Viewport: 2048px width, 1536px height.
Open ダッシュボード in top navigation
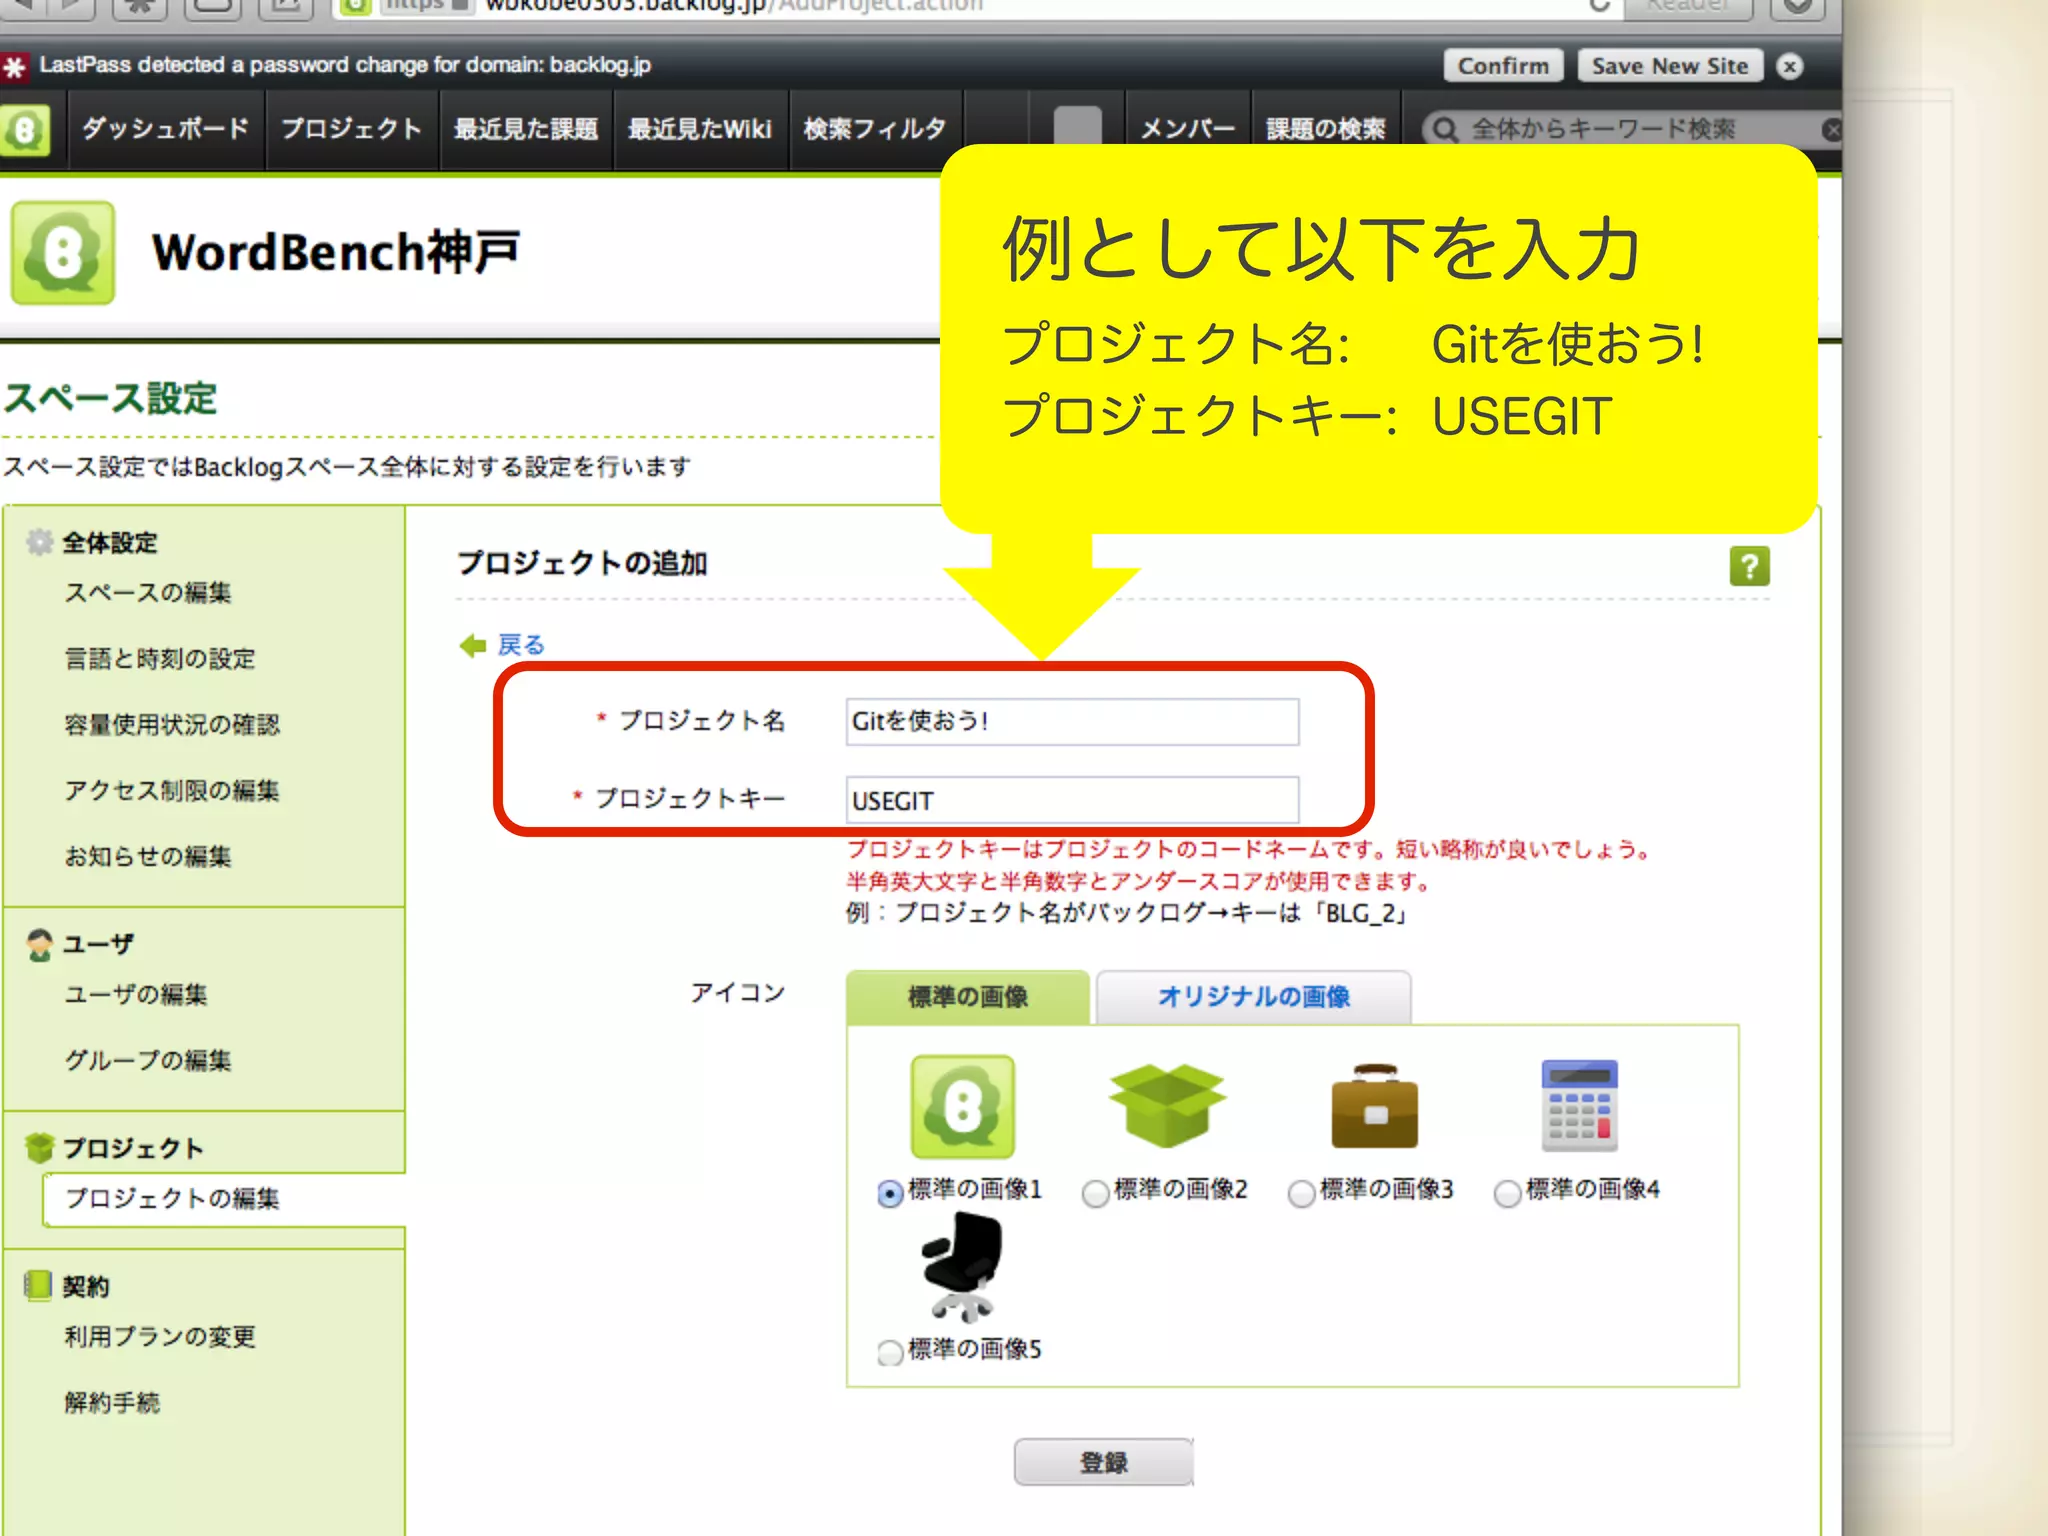click(166, 129)
